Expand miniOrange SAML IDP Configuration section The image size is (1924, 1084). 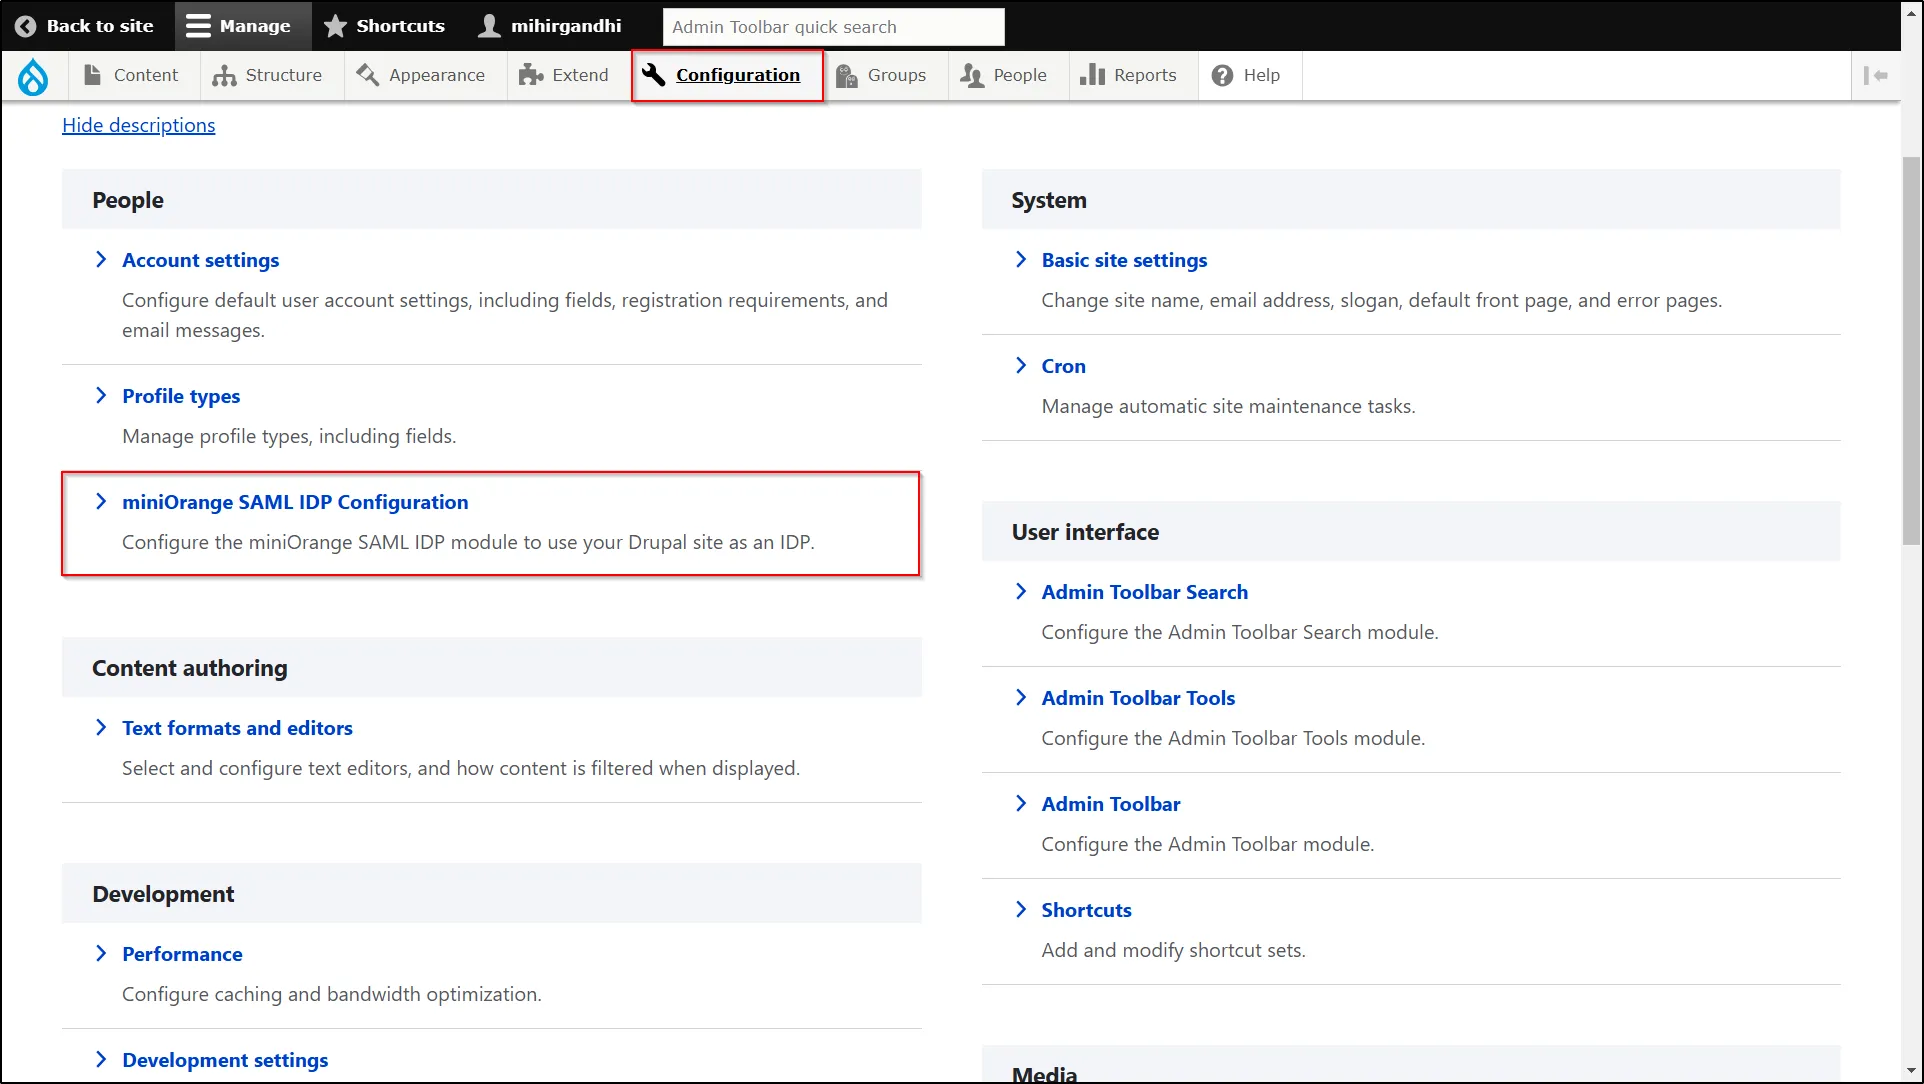(295, 502)
